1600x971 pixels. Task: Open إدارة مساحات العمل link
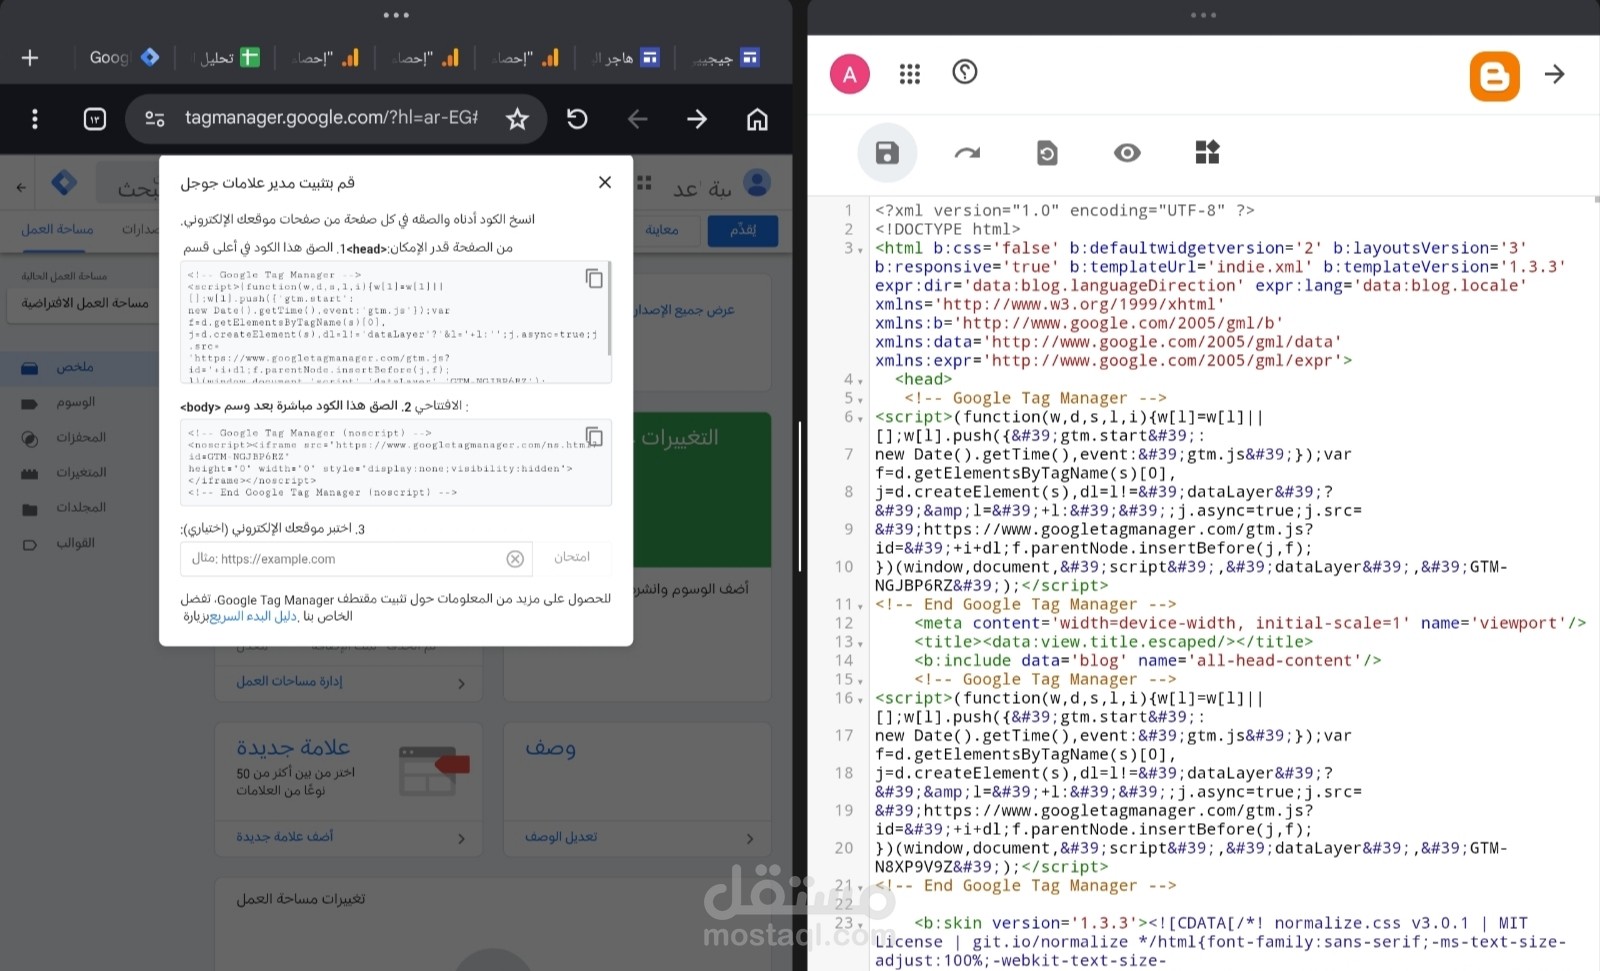(289, 681)
